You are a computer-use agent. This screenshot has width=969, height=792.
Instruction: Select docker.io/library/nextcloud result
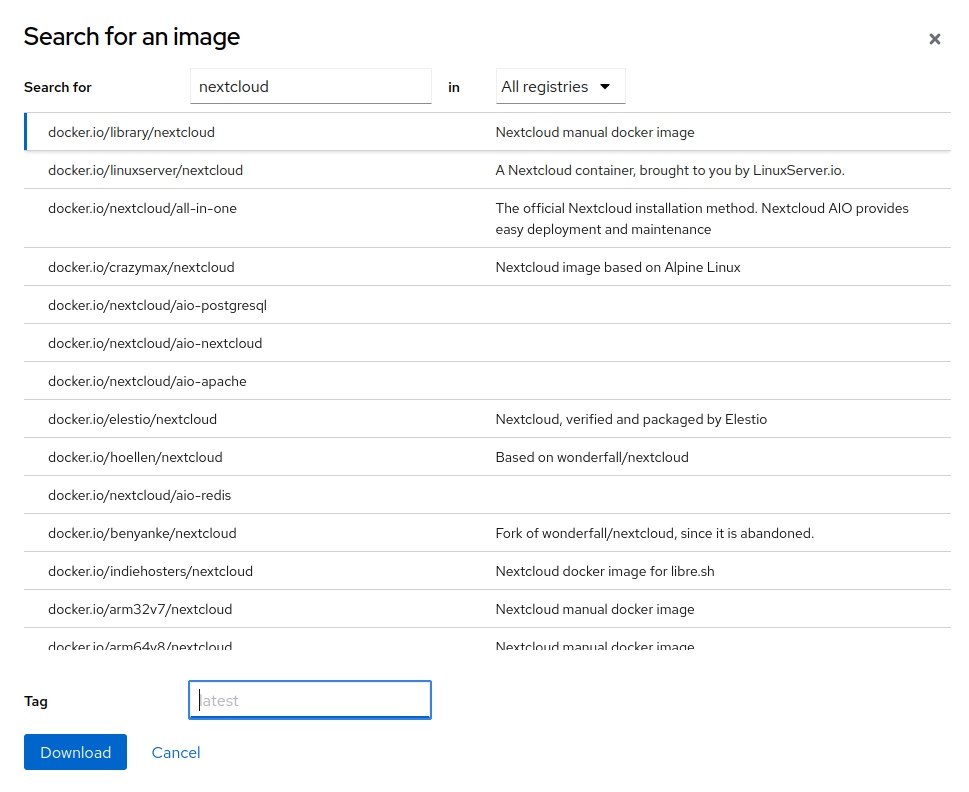tap(131, 132)
